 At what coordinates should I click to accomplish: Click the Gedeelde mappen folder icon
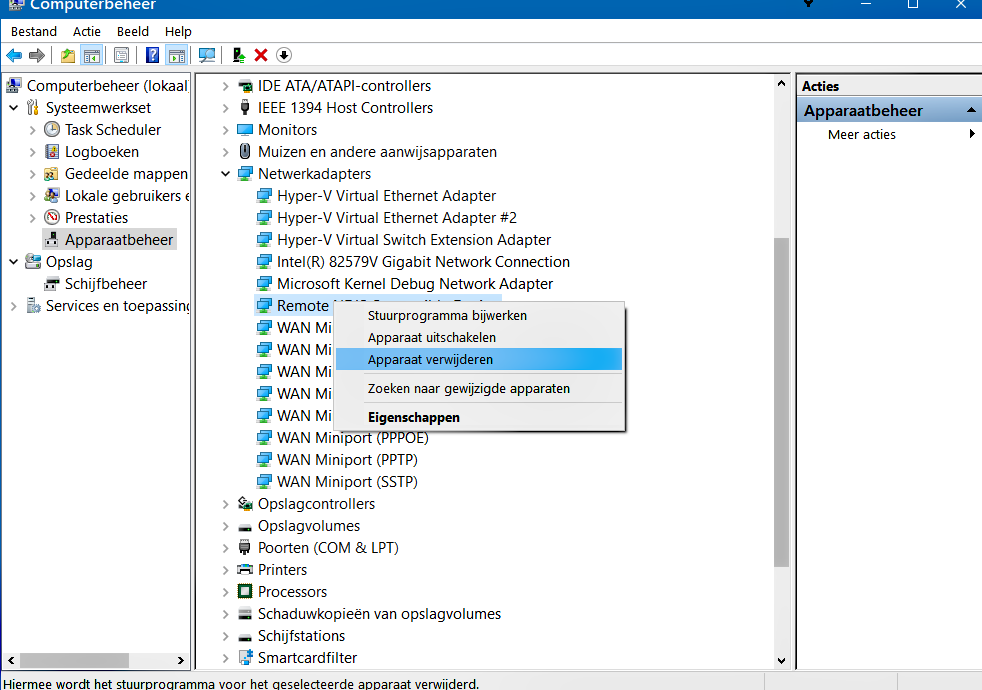tap(52, 173)
